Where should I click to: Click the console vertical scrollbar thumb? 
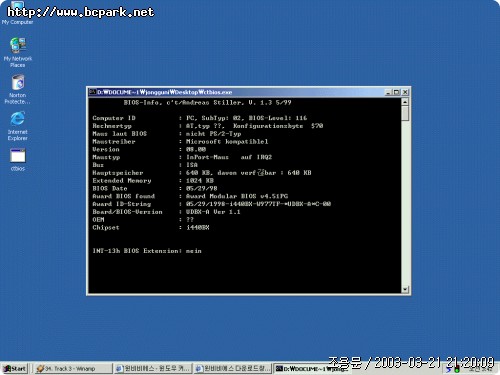(405, 113)
